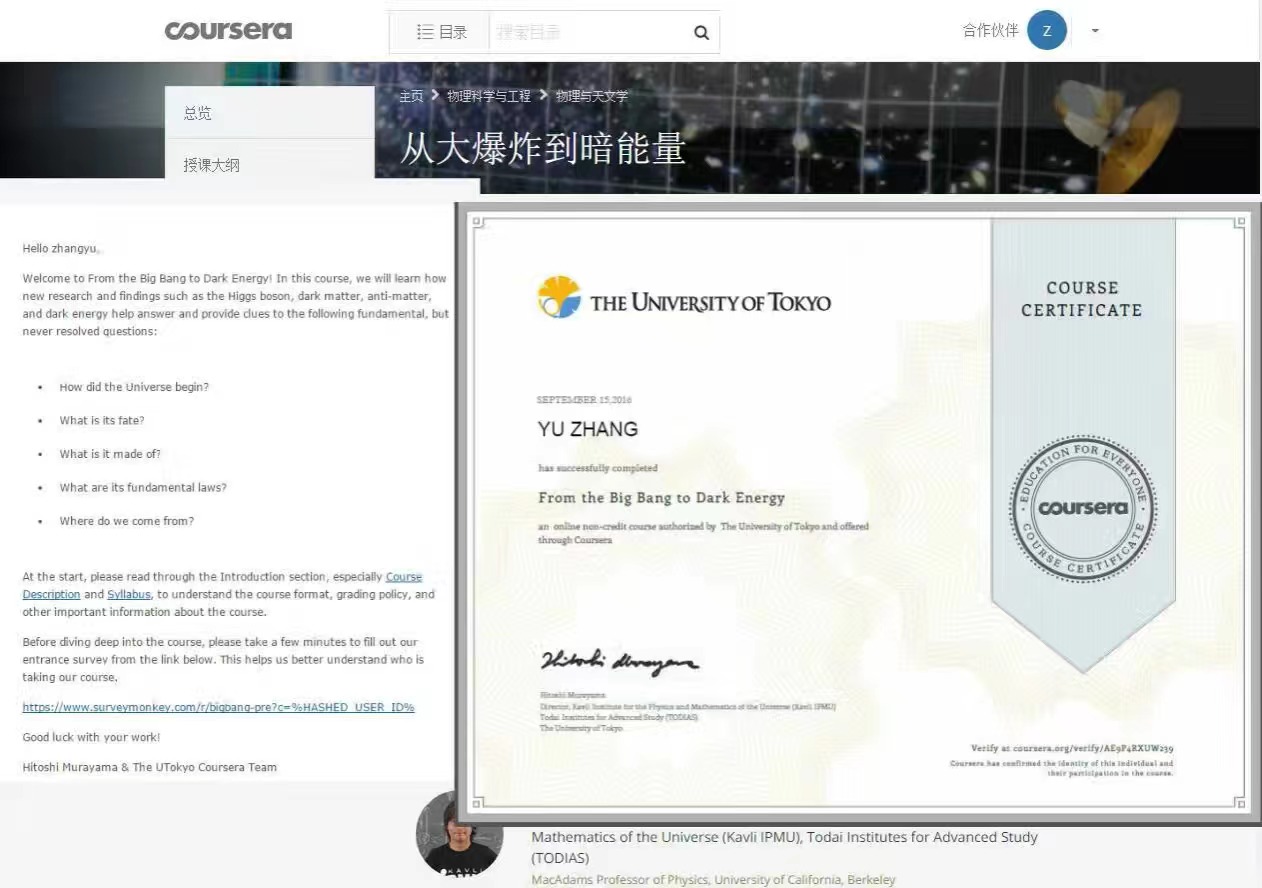Click the coursera.org/verify verification text
The height and width of the screenshot is (888, 1262).
point(1072,748)
